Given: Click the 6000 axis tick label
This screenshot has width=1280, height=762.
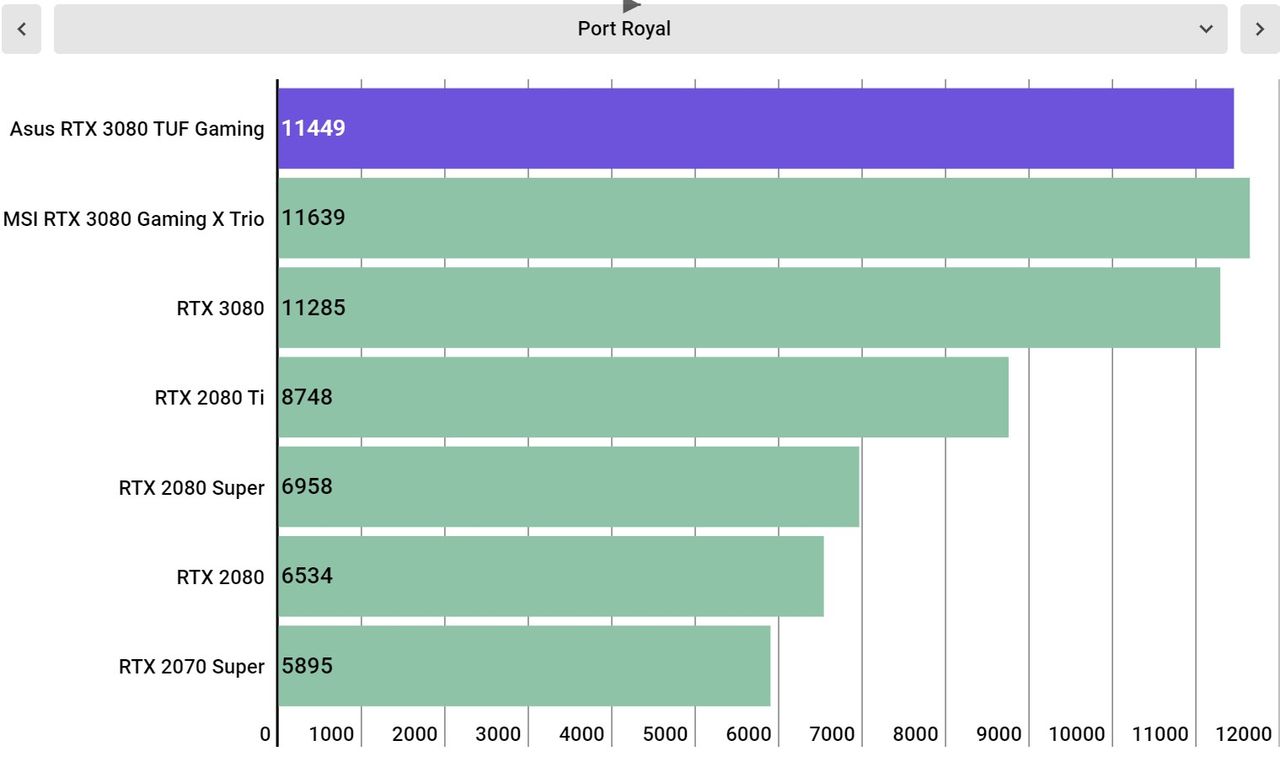Looking at the screenshot, I should 748,735.
